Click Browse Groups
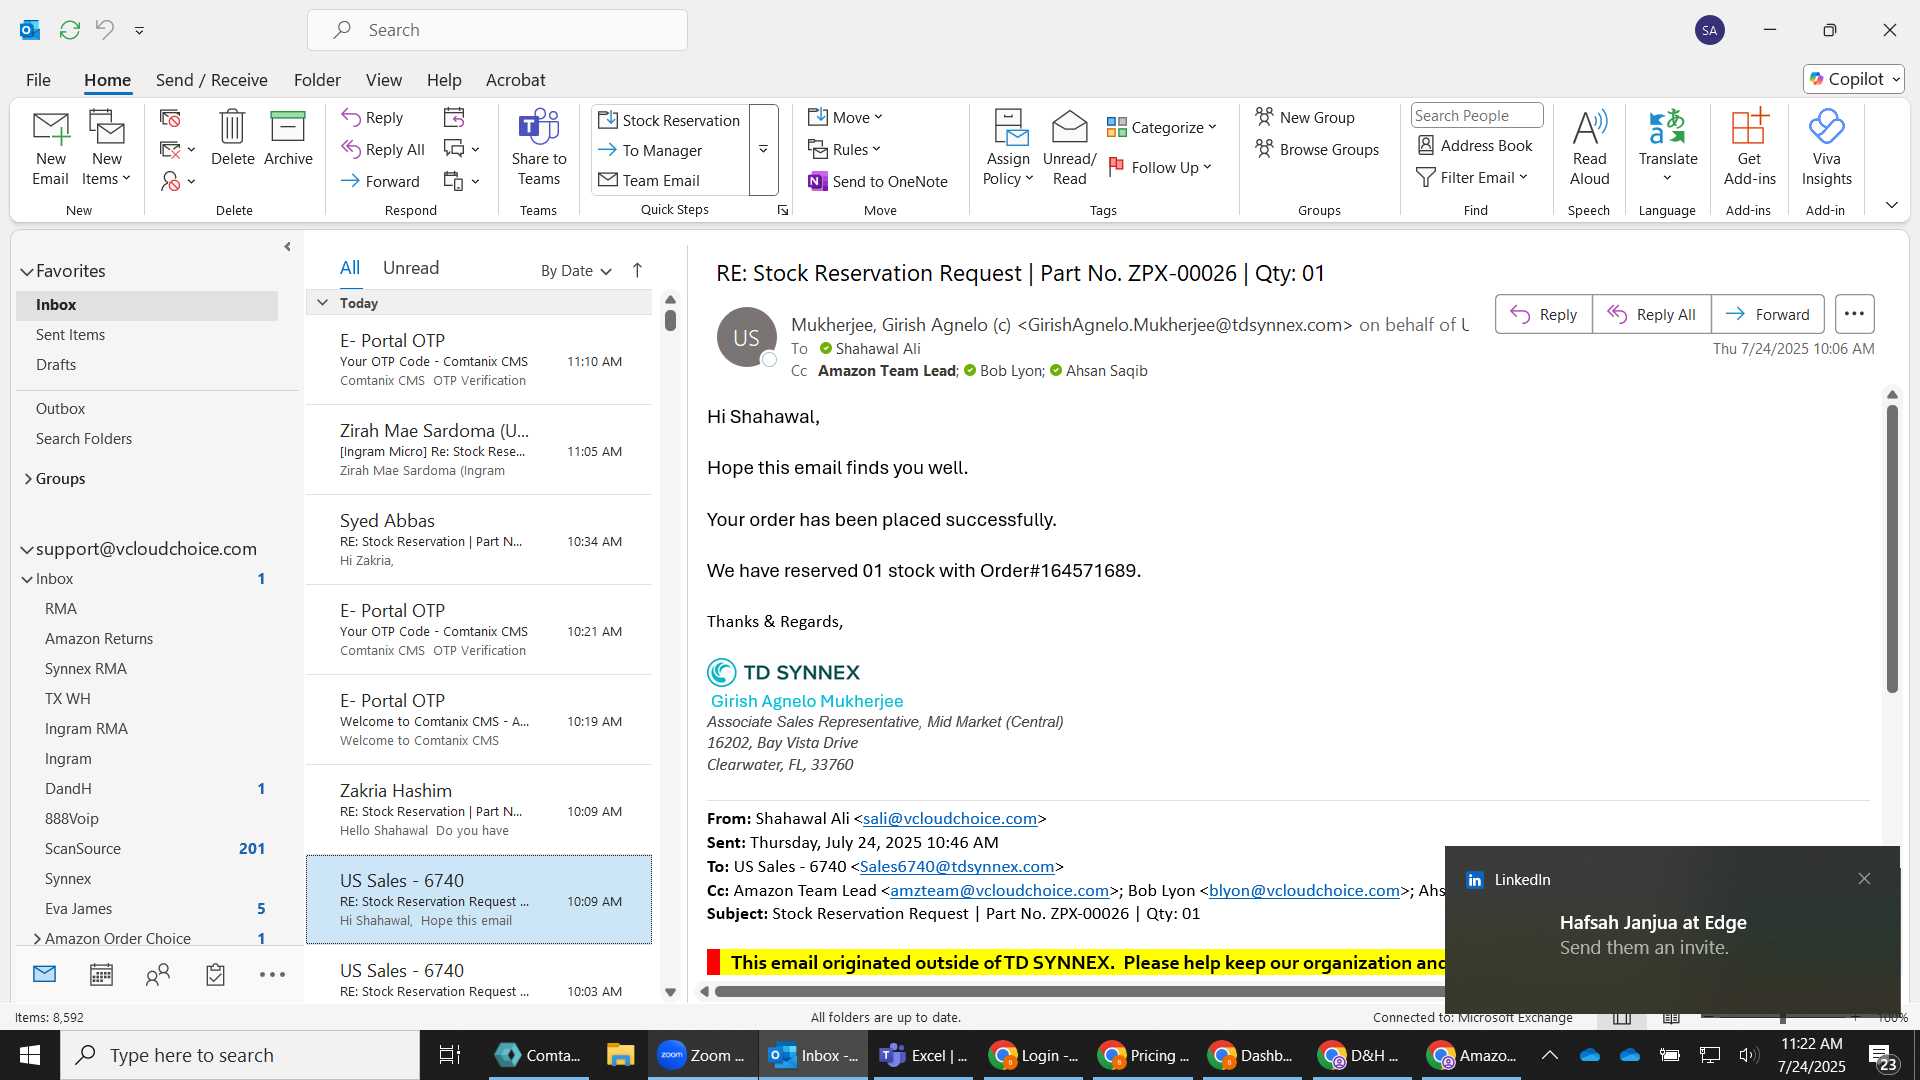Screen dimensions: 1920x1080 pyautogui.click(x=1317, y=149)
